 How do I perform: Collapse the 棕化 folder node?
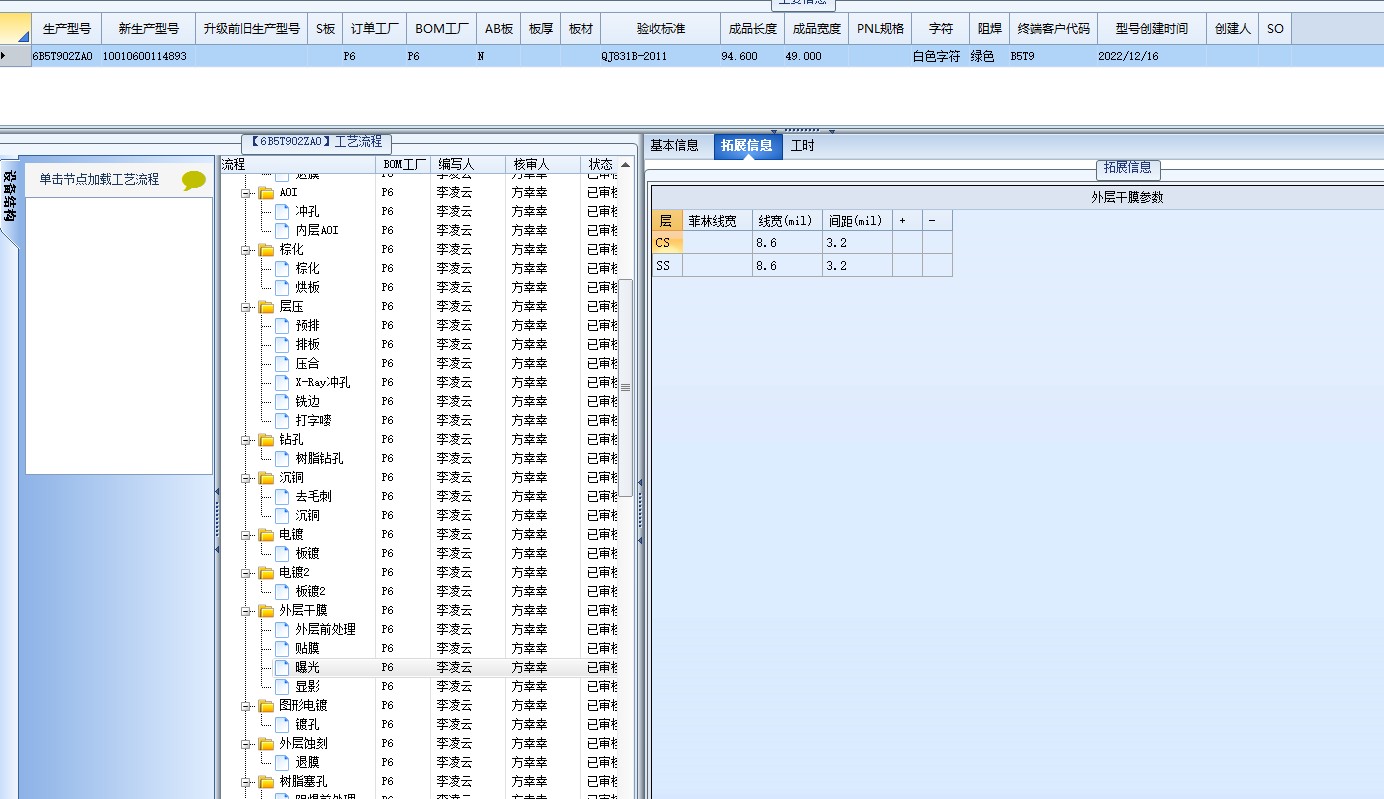[246, 250]
